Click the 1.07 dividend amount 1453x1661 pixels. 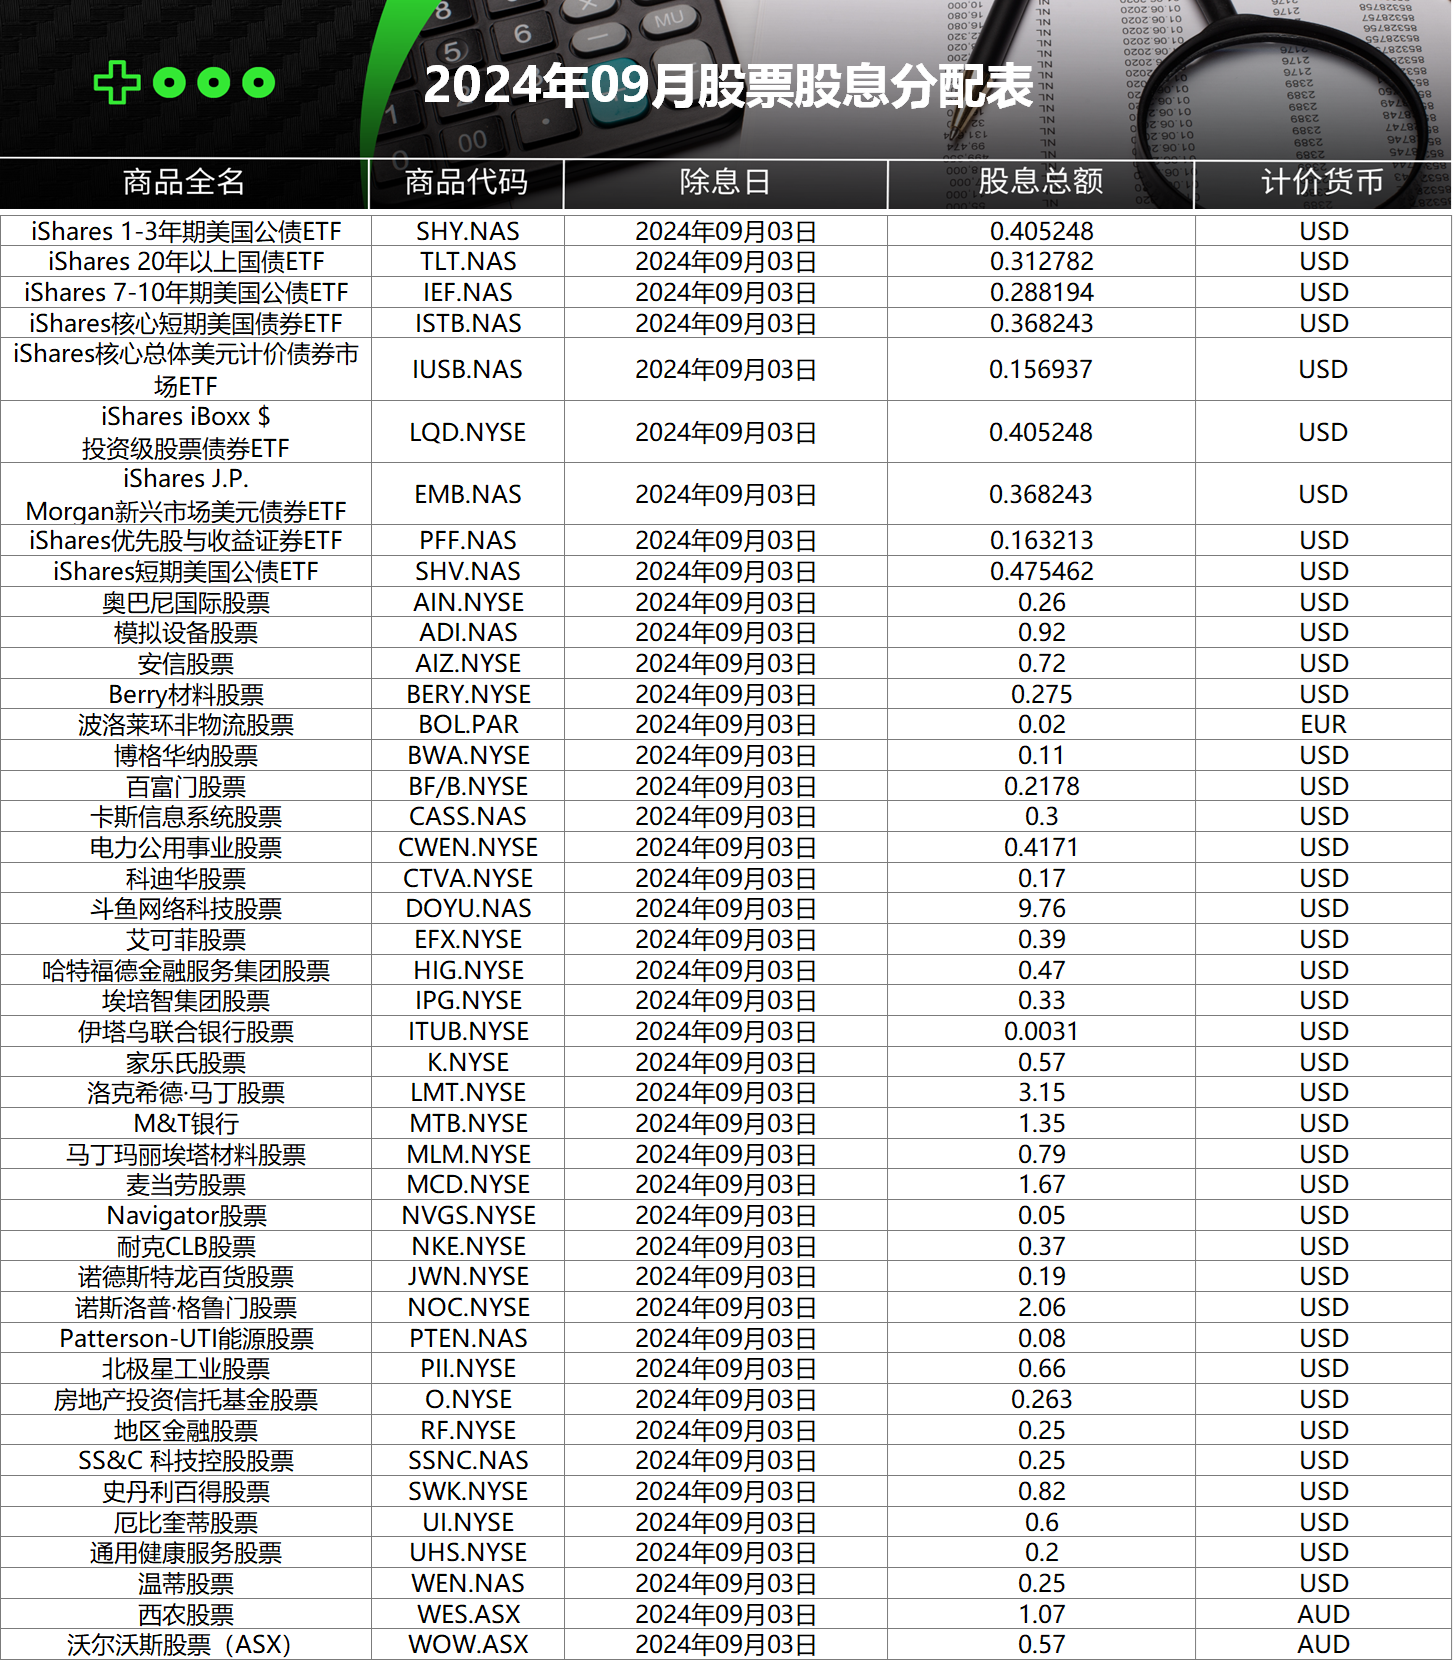click(1042, 1615)
